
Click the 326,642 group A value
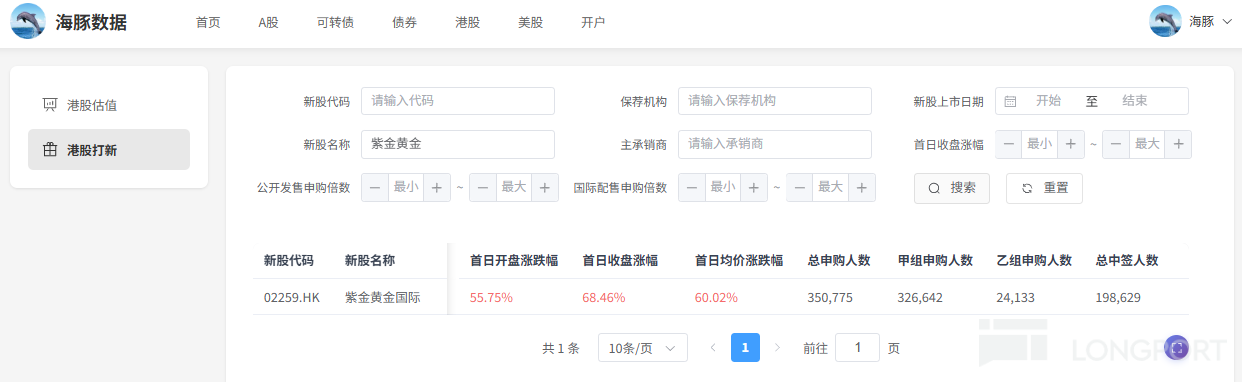point(921,298)
